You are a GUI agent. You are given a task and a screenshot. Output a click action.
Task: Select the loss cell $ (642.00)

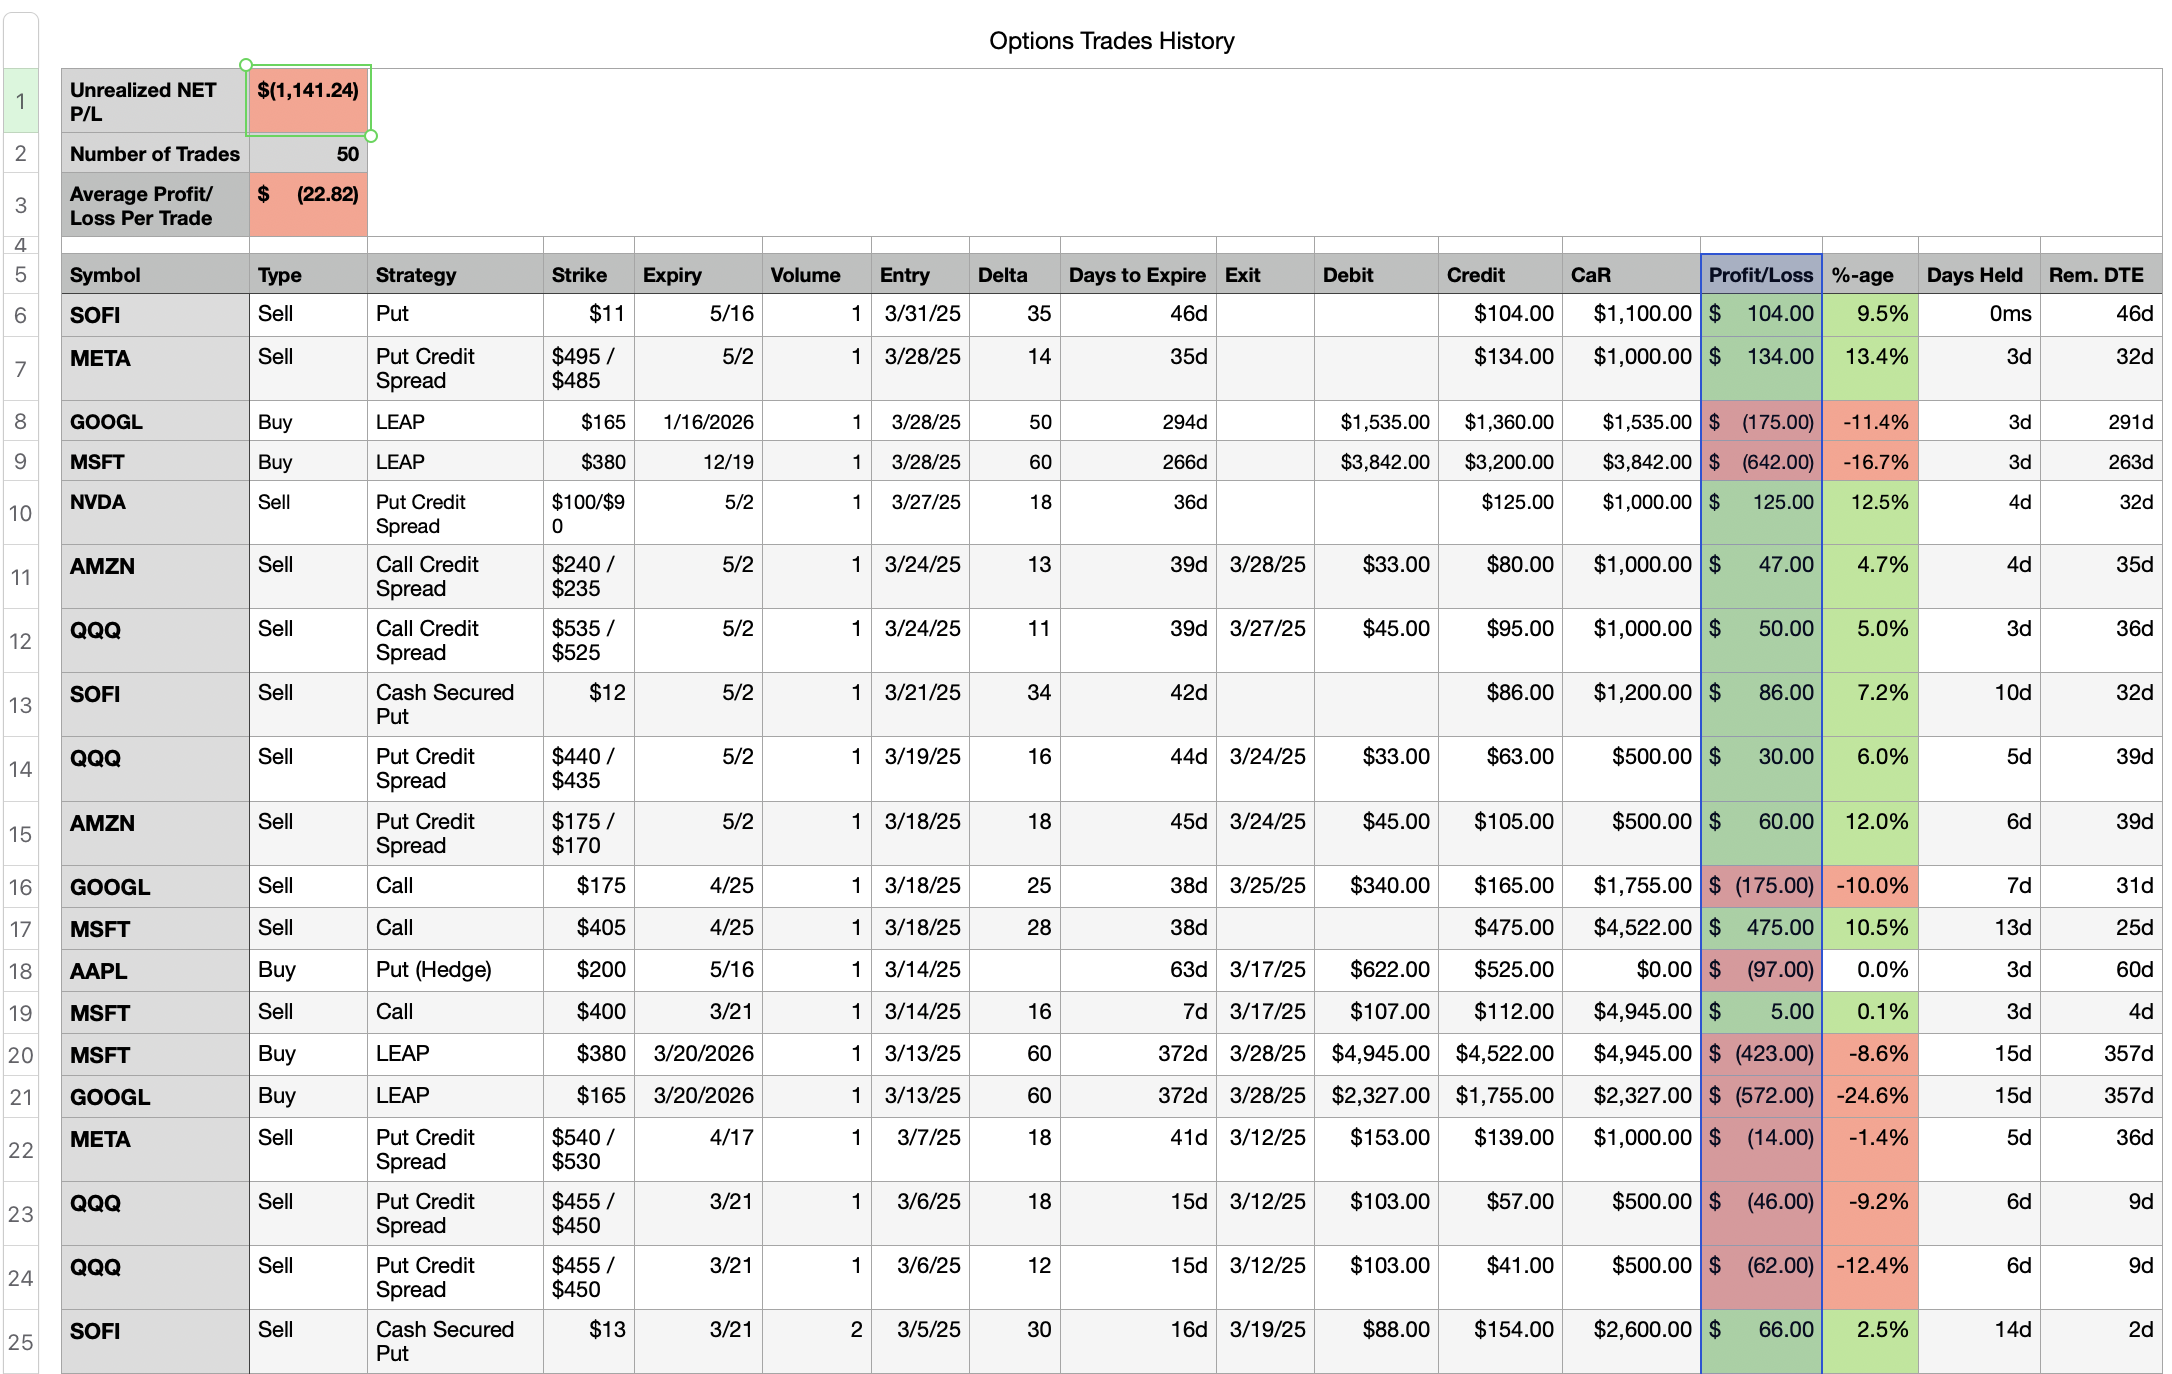pos(1761,462)
